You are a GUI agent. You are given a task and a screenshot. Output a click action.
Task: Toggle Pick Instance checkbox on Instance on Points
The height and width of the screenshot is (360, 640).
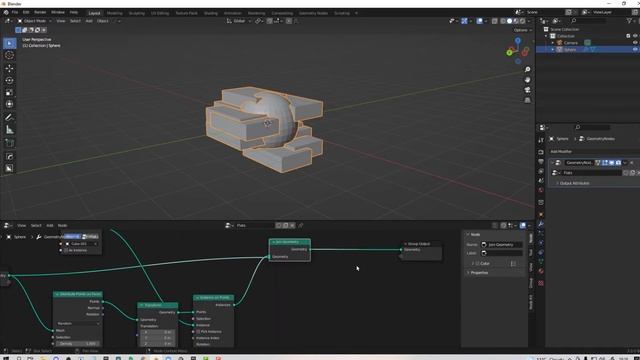(x=198, y=331)
